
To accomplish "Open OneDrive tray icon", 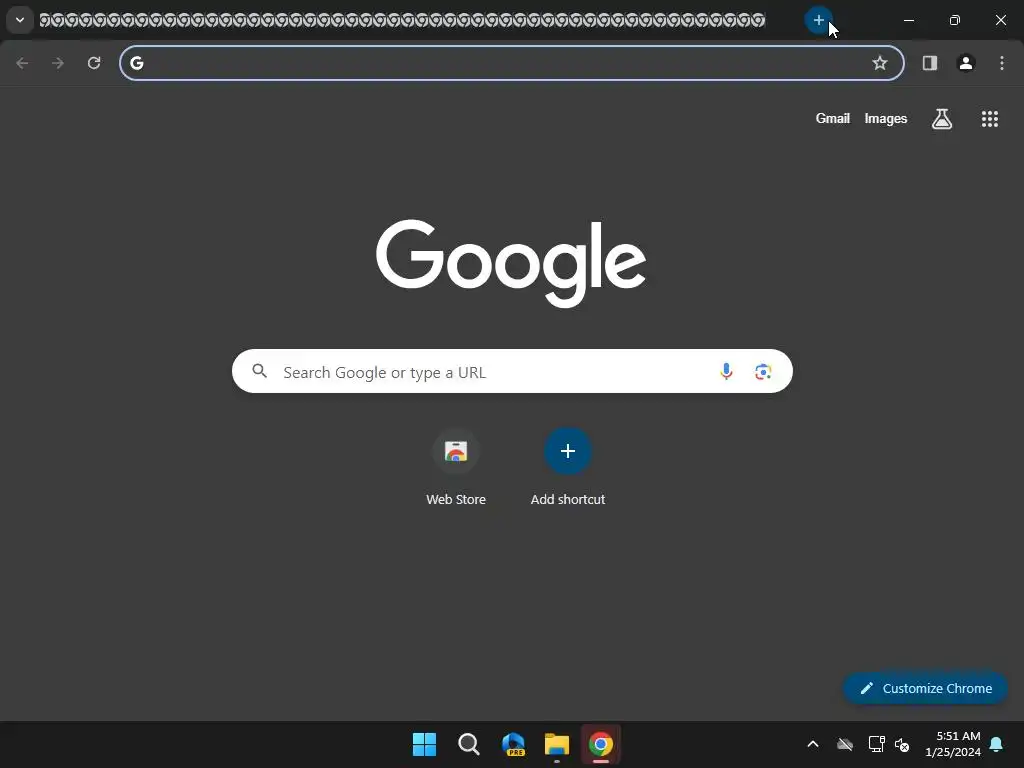I will 844,744.
